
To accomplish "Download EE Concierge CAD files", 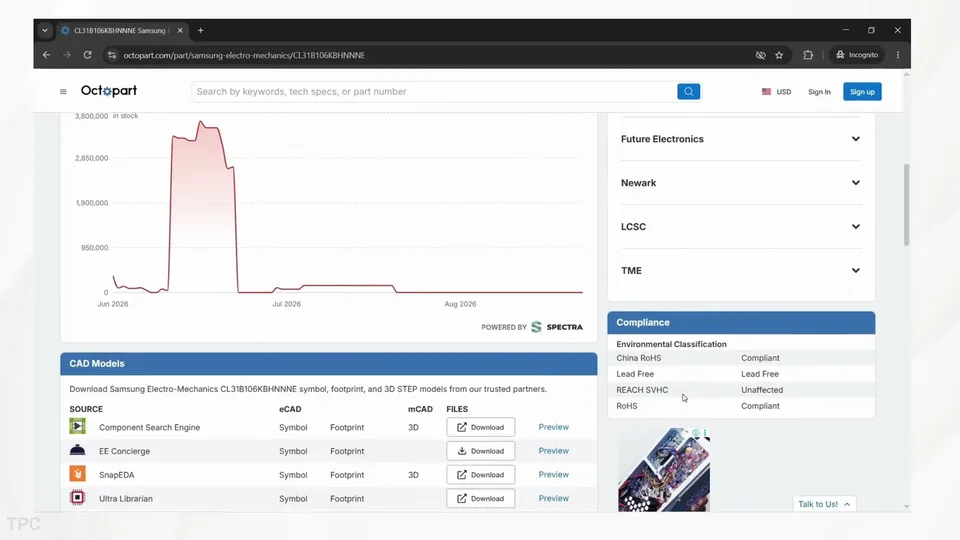I will (x=481, y=451).
